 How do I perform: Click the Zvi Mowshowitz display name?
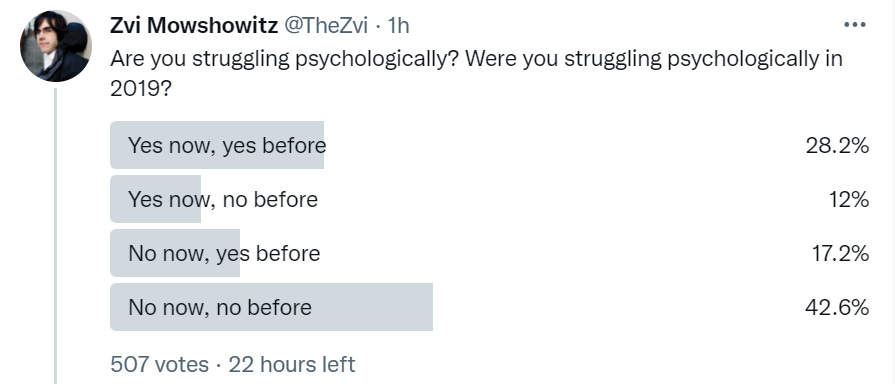pyautogui.click(x=194, y=25)
